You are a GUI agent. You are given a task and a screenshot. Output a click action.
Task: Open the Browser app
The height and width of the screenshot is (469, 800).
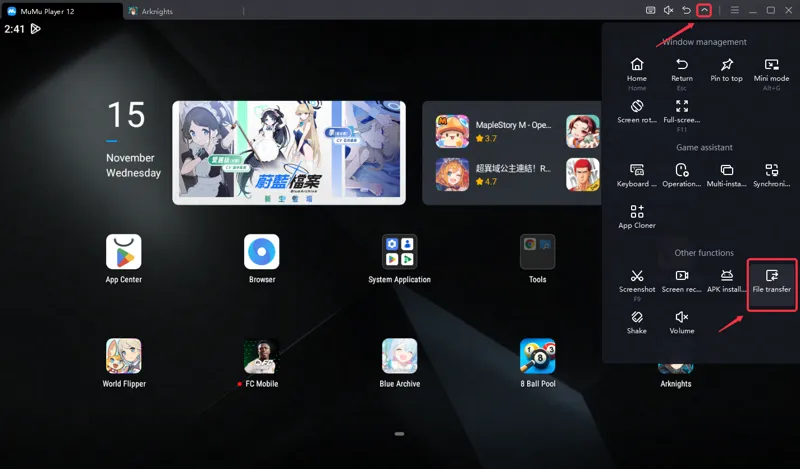click(262, 252)
